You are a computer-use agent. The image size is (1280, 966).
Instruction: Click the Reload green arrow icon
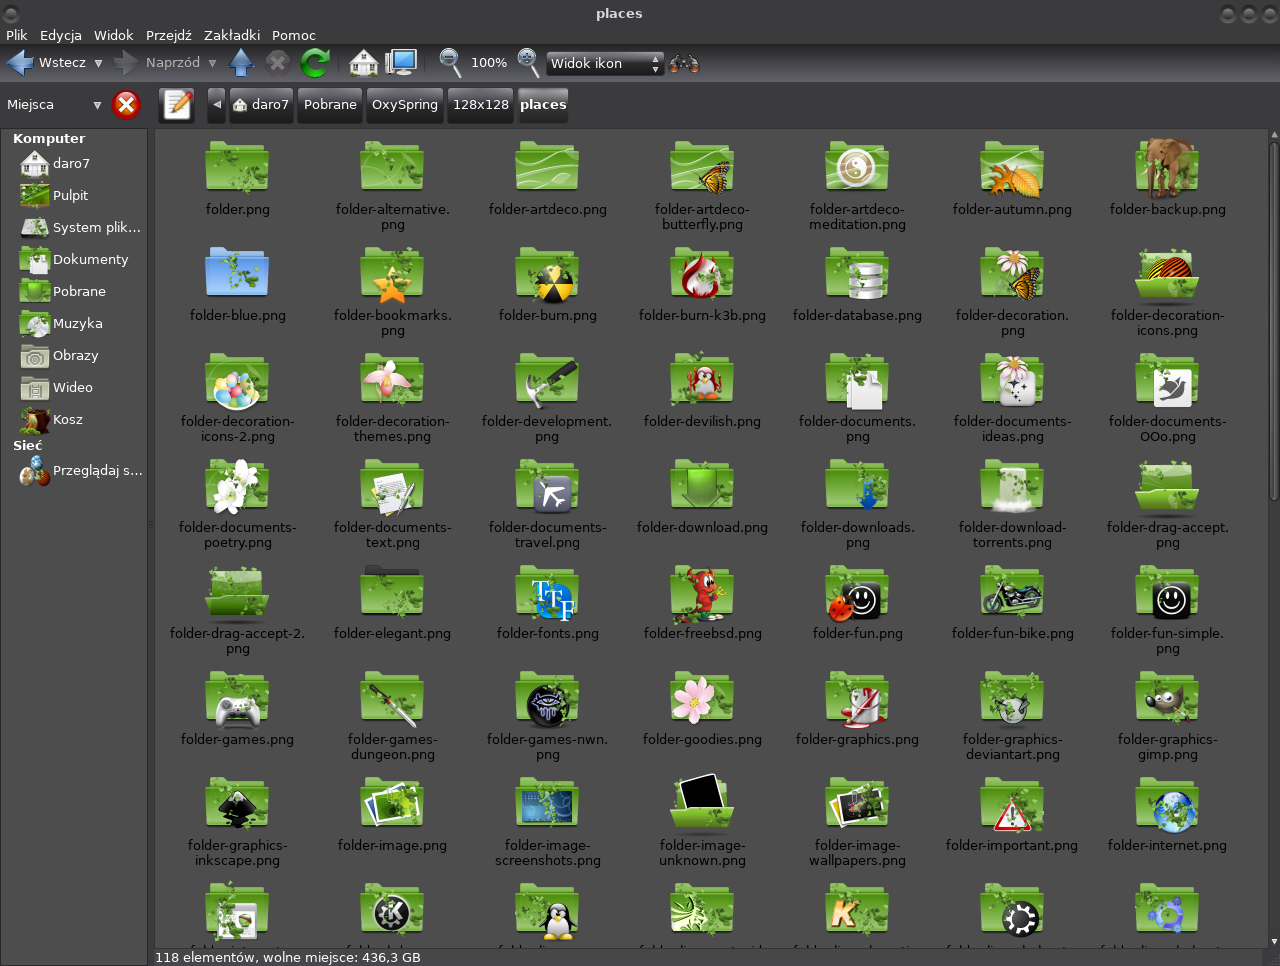(x=315, y=63)
